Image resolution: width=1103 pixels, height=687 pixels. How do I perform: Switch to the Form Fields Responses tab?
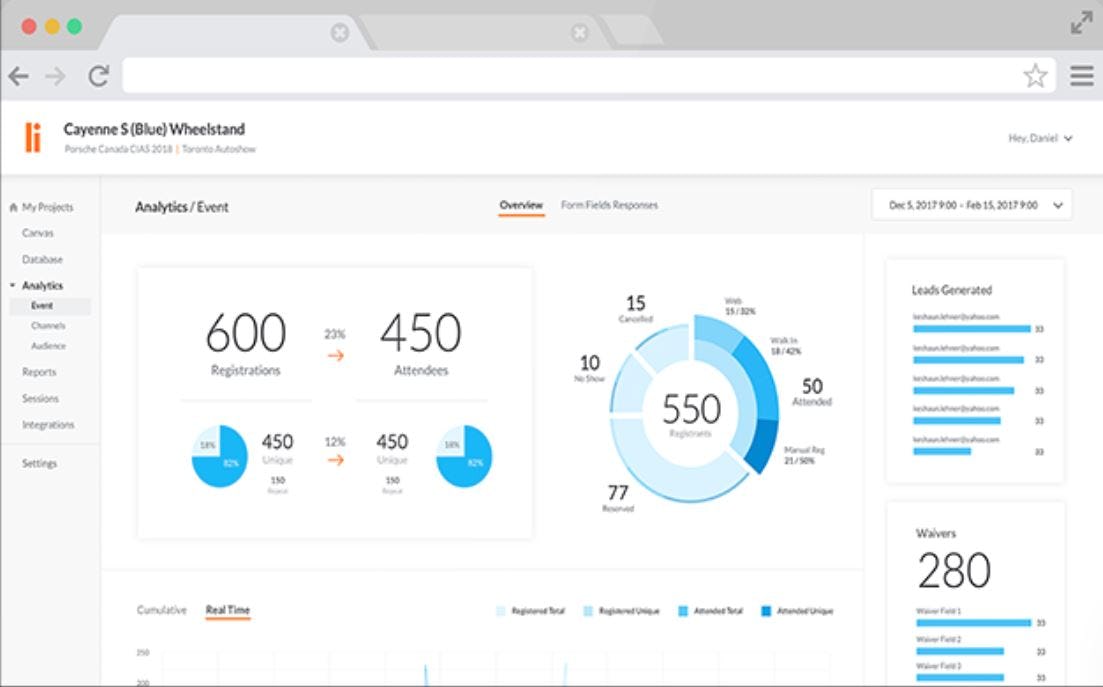(x=608, y=205)
